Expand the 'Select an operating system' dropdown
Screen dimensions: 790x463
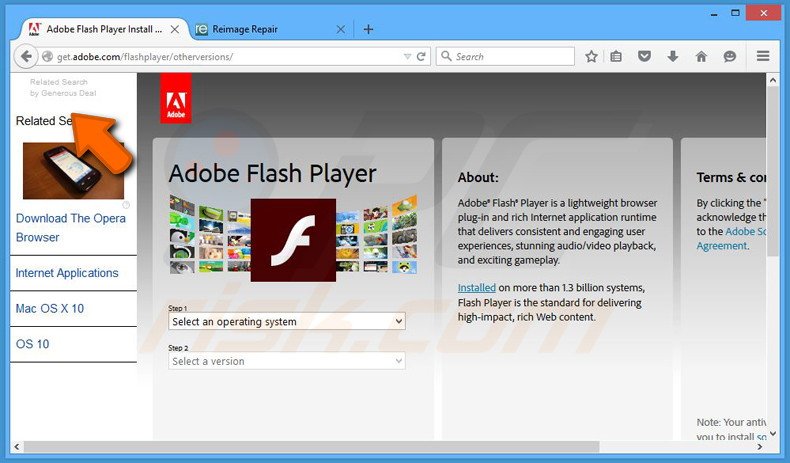point(287,322)
